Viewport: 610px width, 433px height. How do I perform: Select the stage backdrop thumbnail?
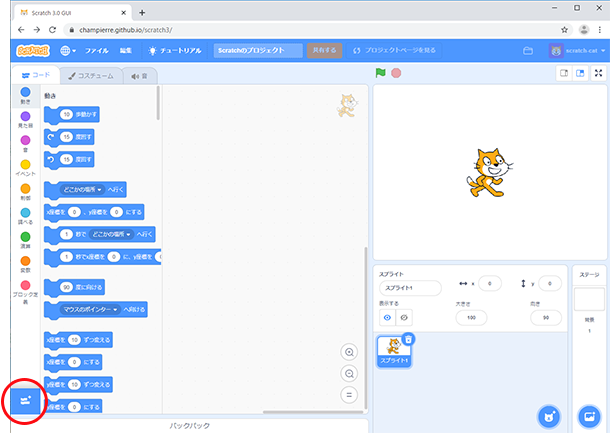(x=589, y=299)
